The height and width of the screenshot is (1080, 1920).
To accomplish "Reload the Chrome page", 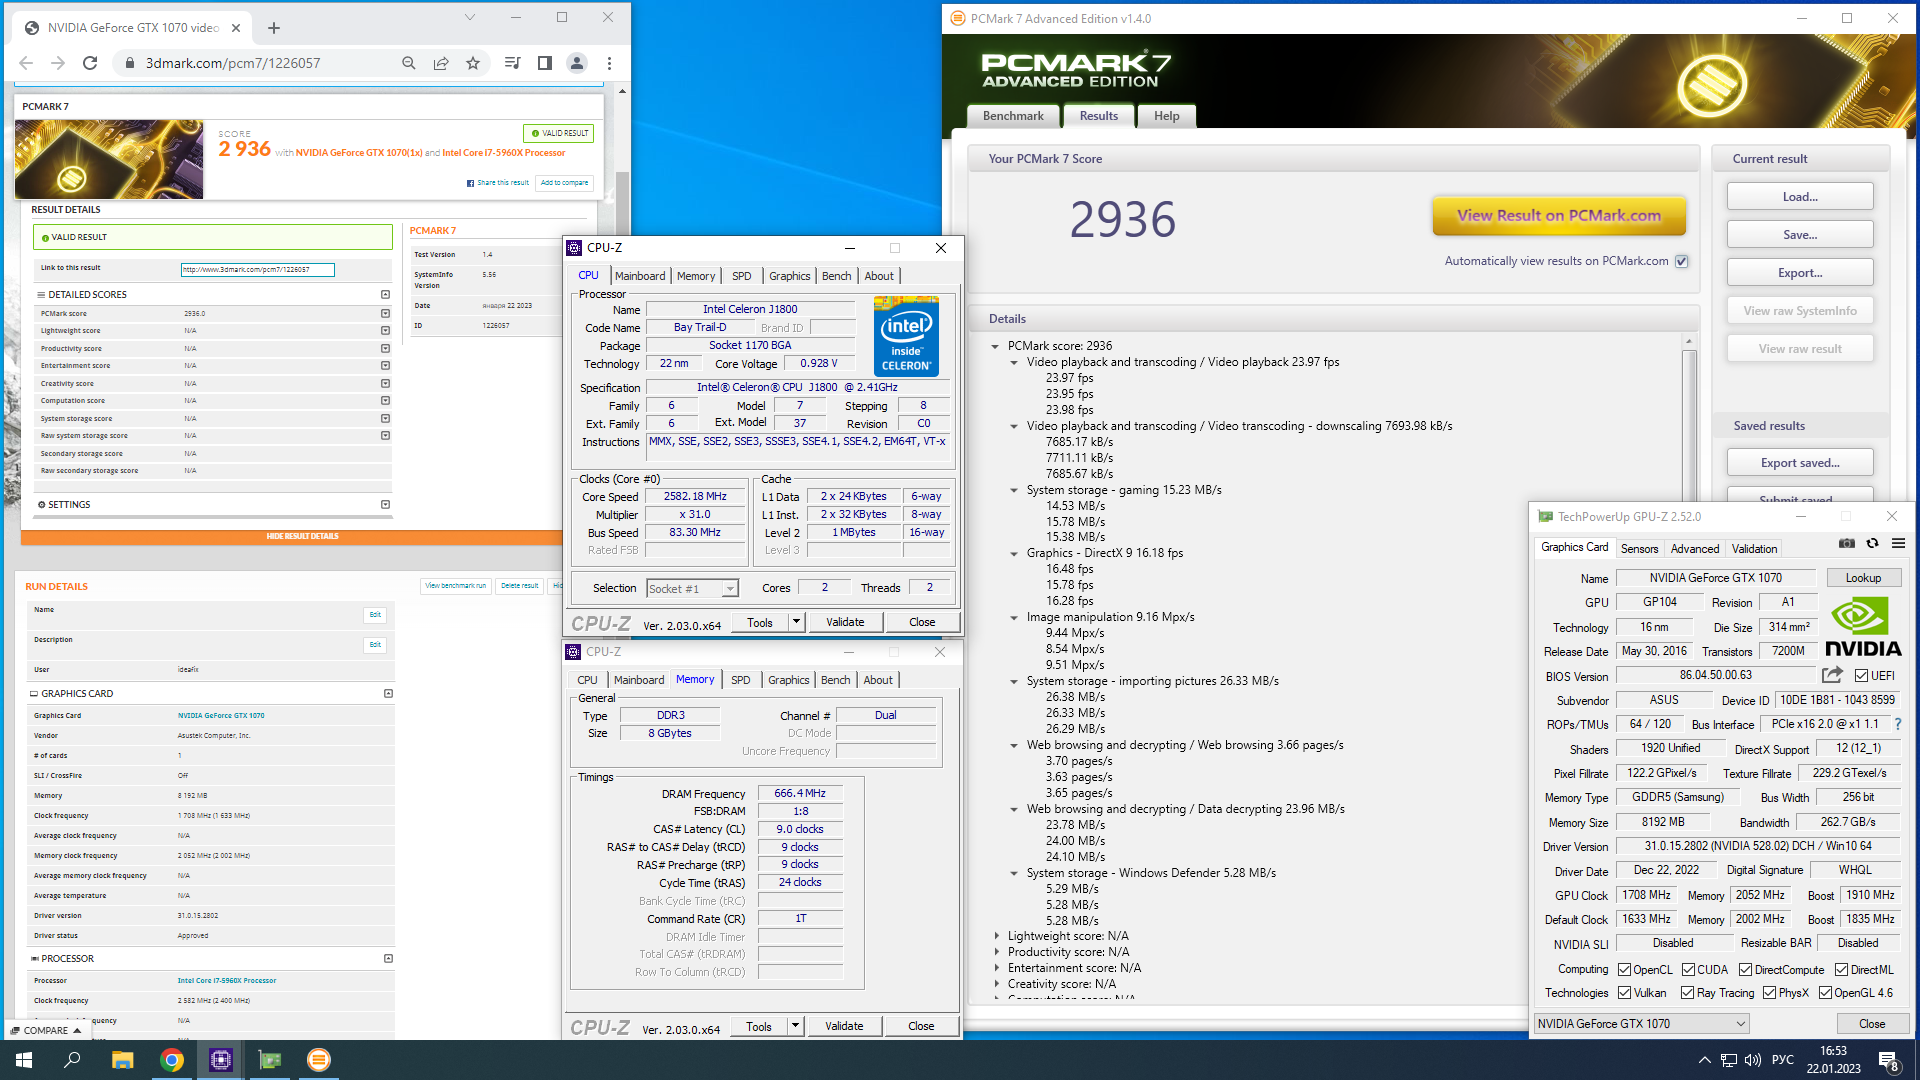I will pos(90,63).
